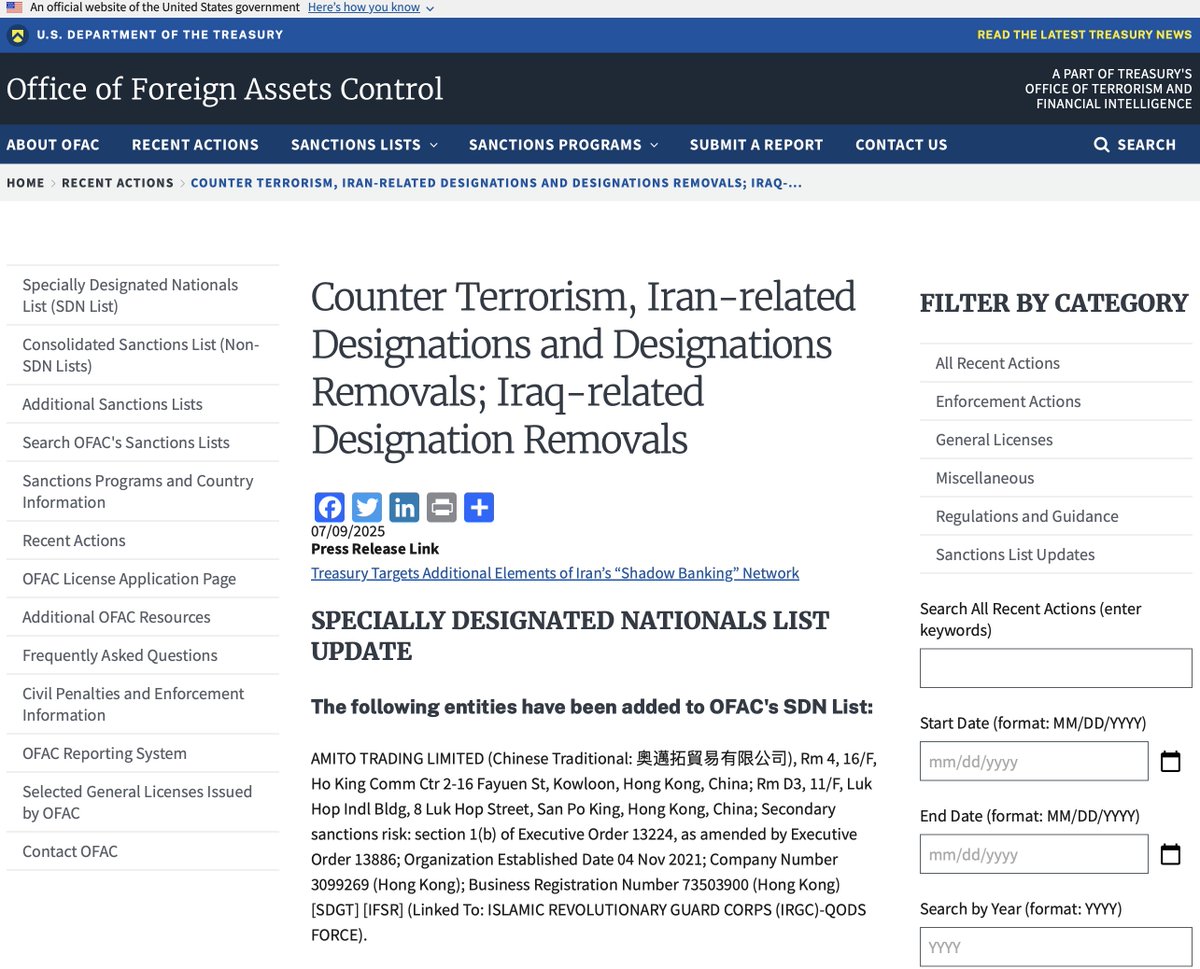Open Treasury Targets Iran Shadow Banking press release
Image resolution: width=1200 pixels, height=969 pixels.
[555, 573]
